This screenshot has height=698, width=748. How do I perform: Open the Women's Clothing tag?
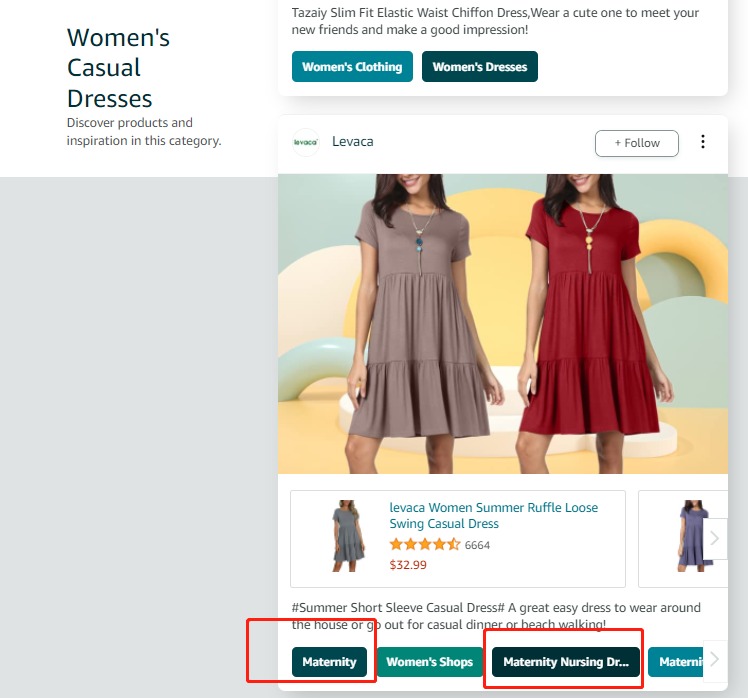tap(352, 67)
